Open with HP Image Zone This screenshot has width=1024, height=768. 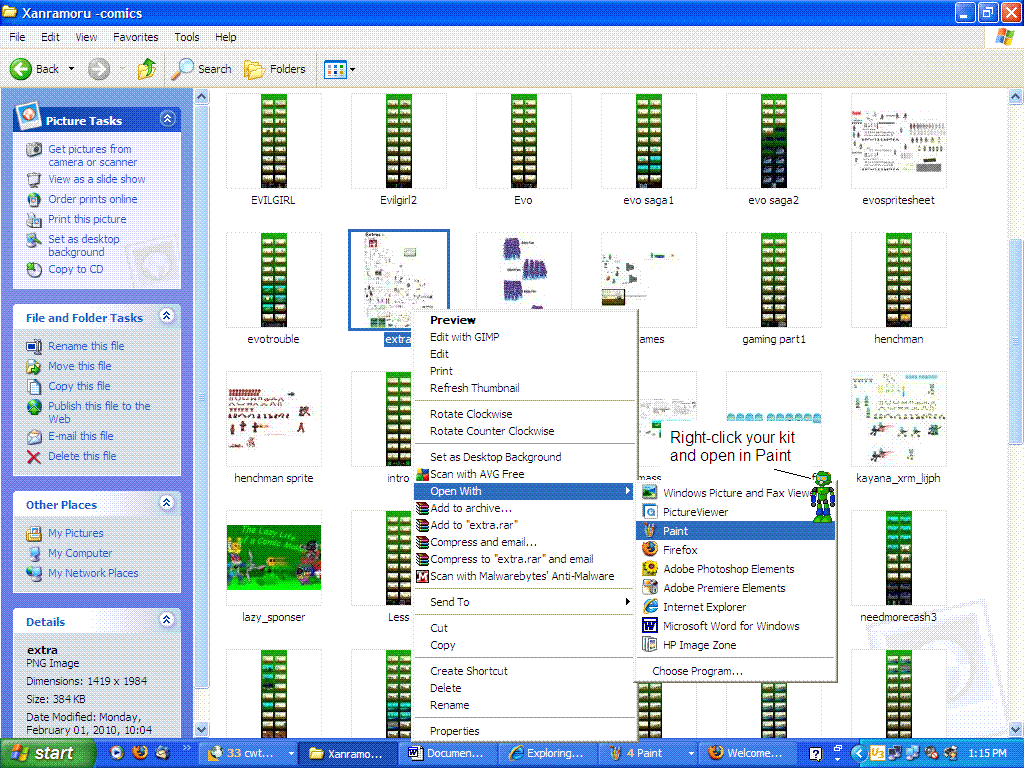[700, 644]
